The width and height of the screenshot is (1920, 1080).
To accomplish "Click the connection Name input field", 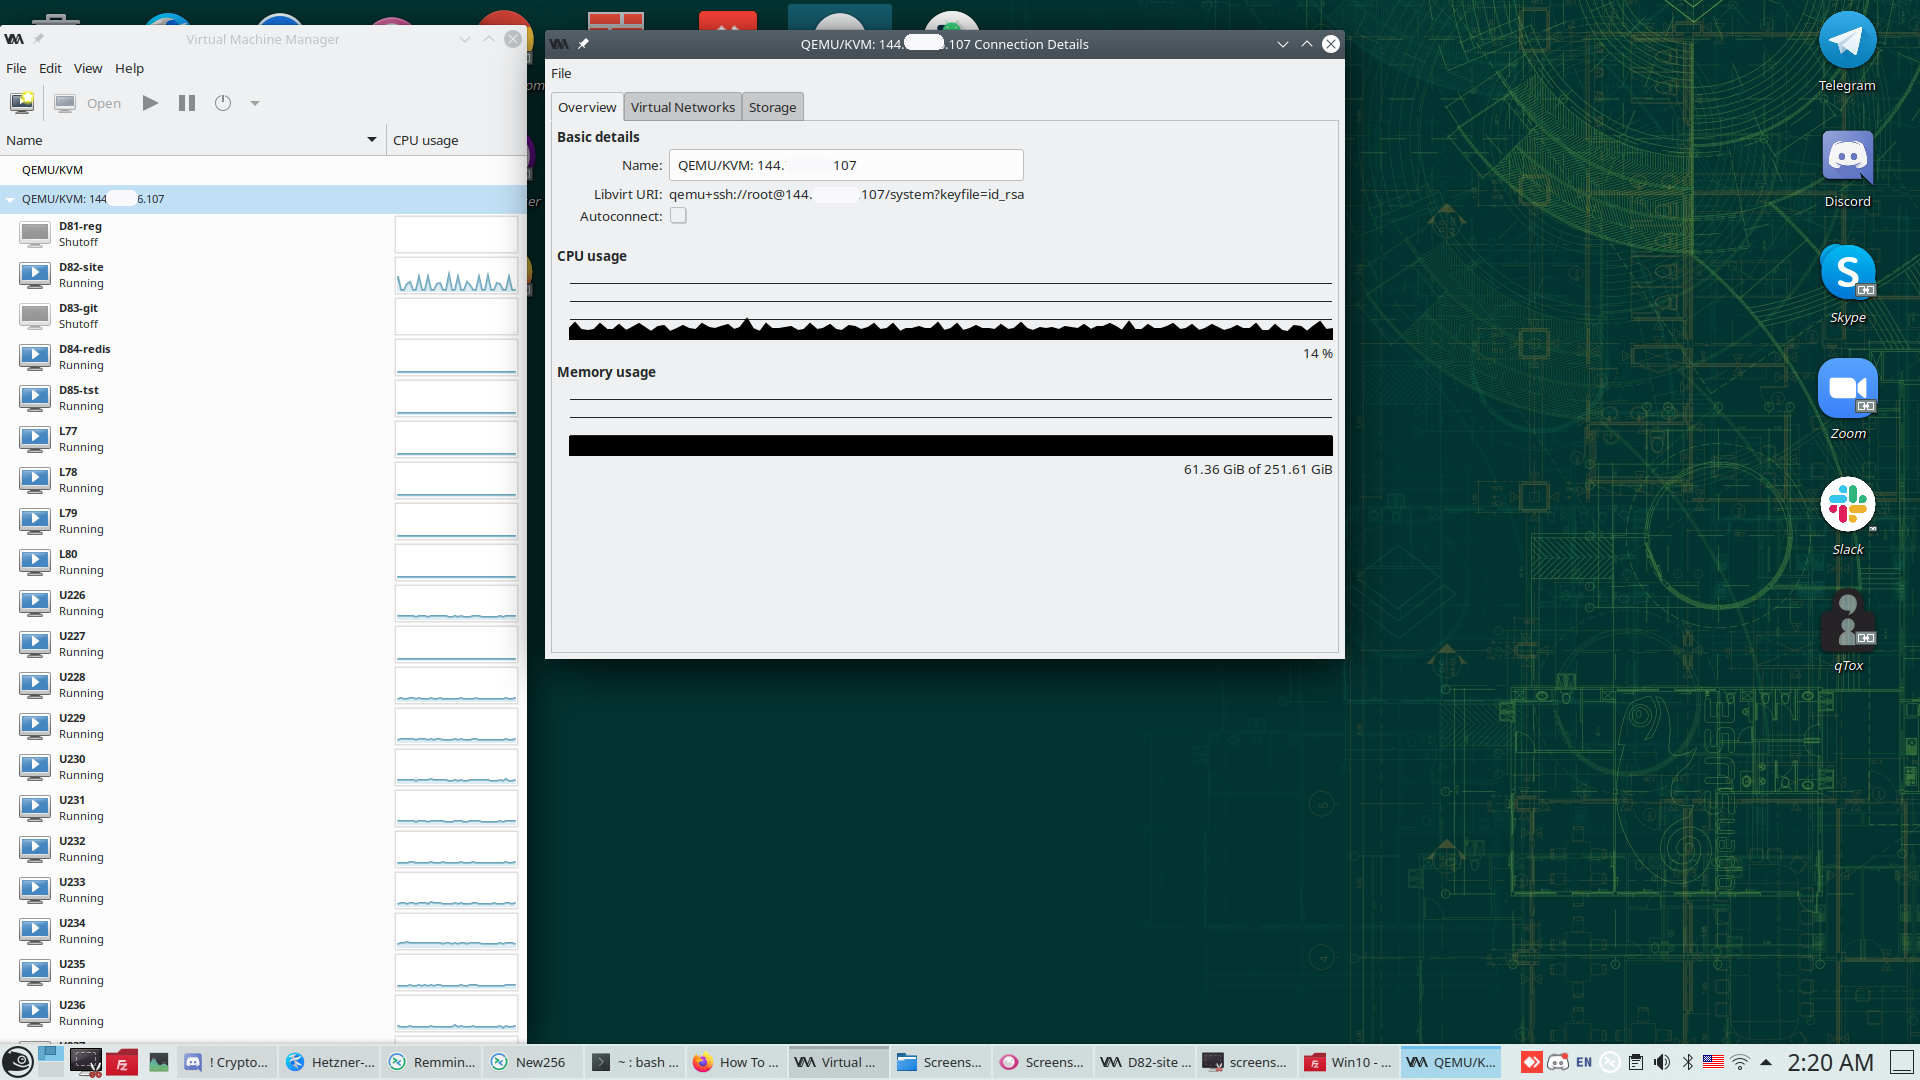I will click(x=845, y=165).
